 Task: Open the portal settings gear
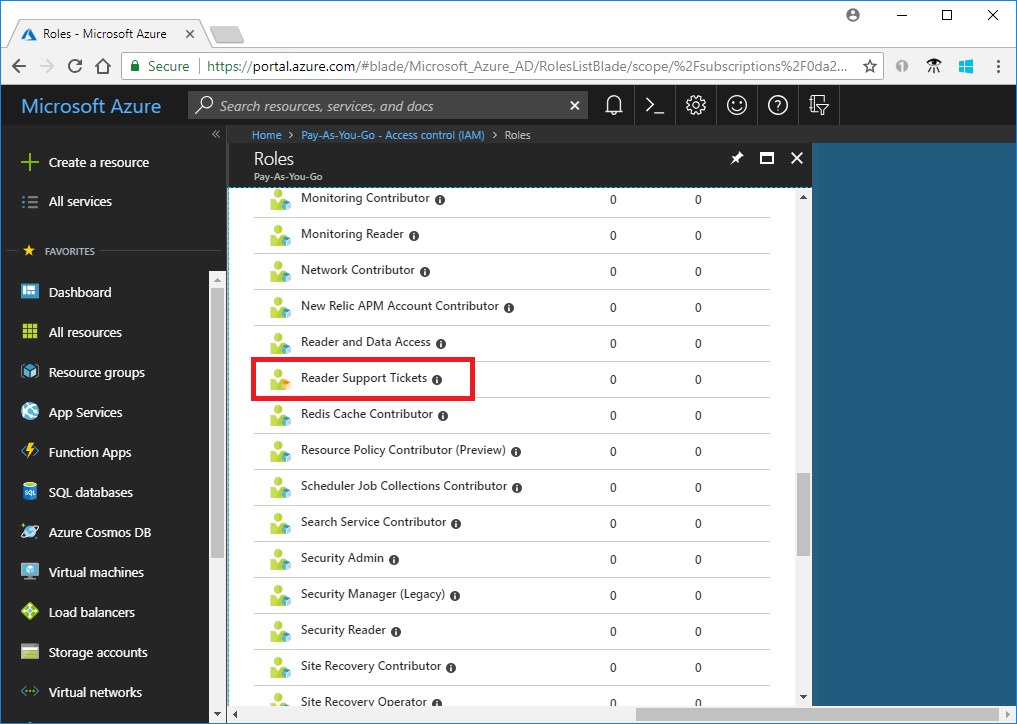coord(696,105)
